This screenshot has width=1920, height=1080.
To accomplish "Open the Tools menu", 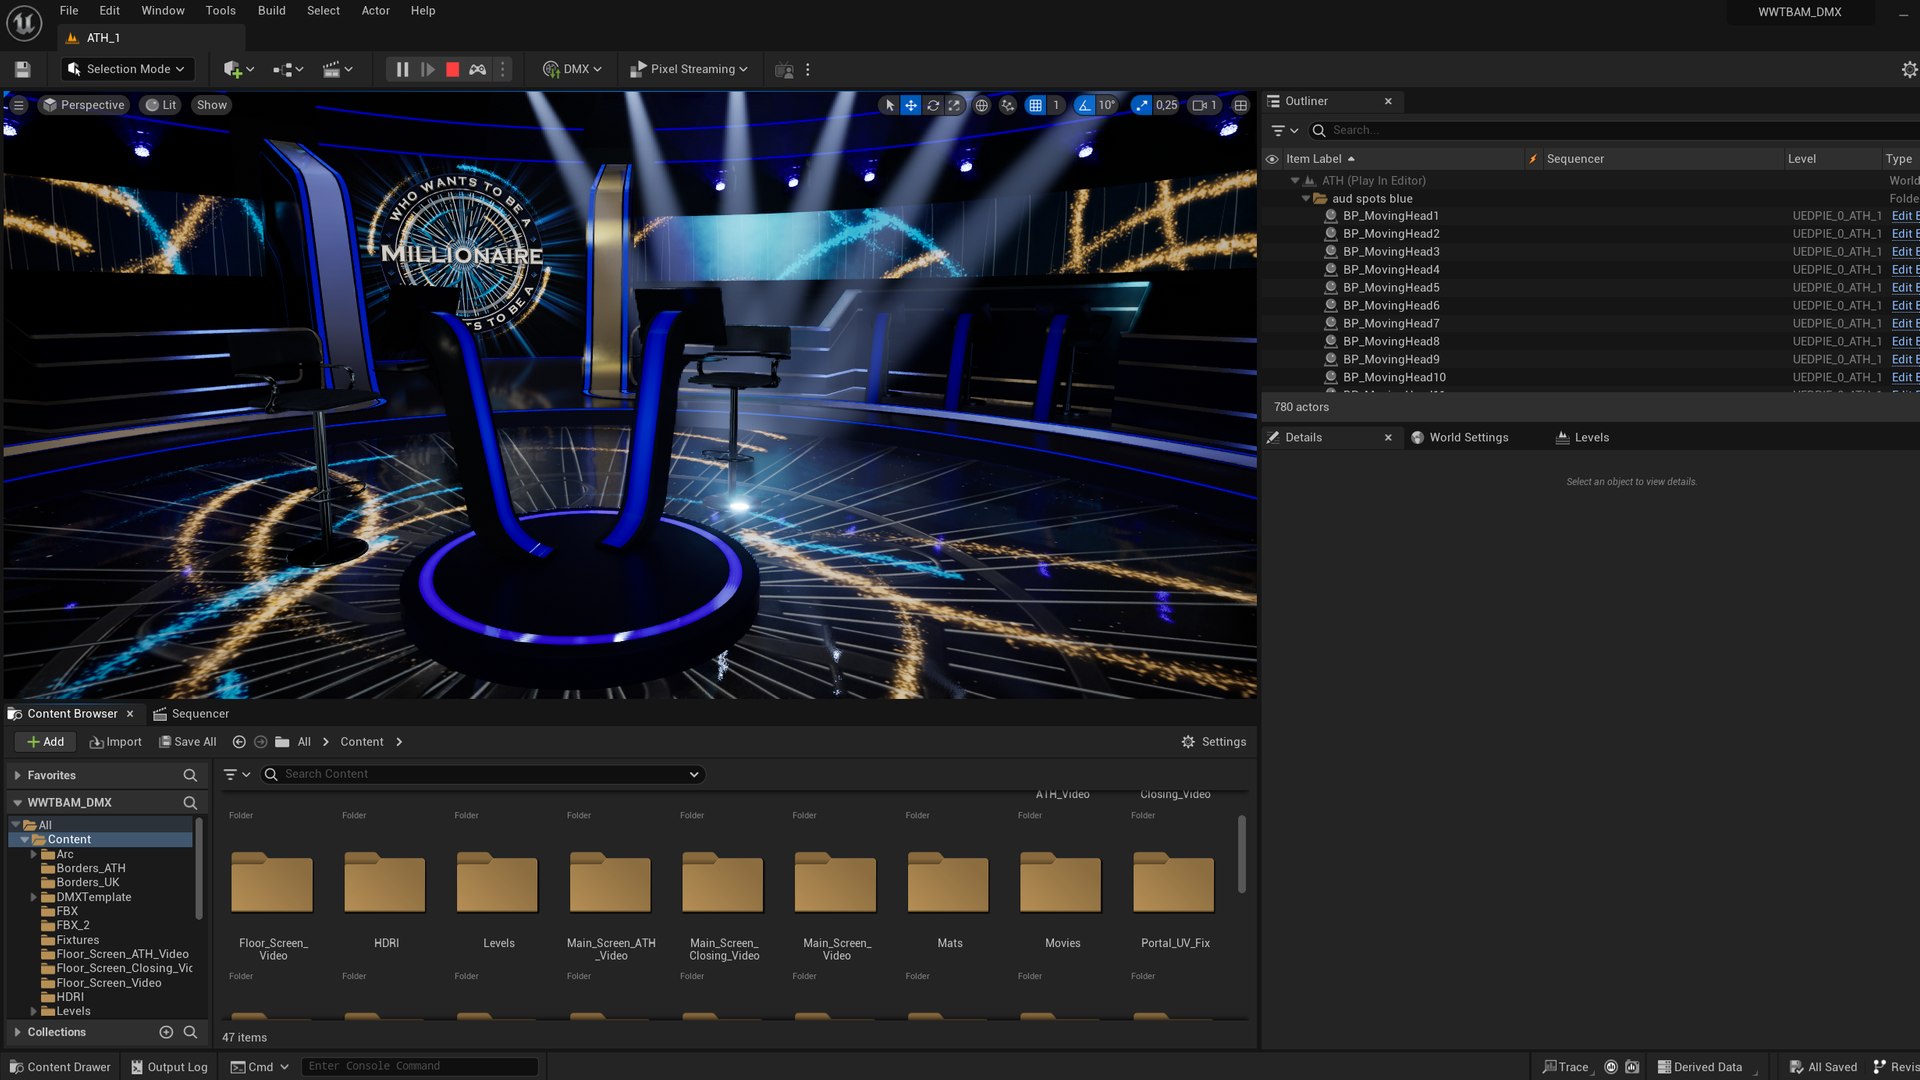I will point(220,11).
